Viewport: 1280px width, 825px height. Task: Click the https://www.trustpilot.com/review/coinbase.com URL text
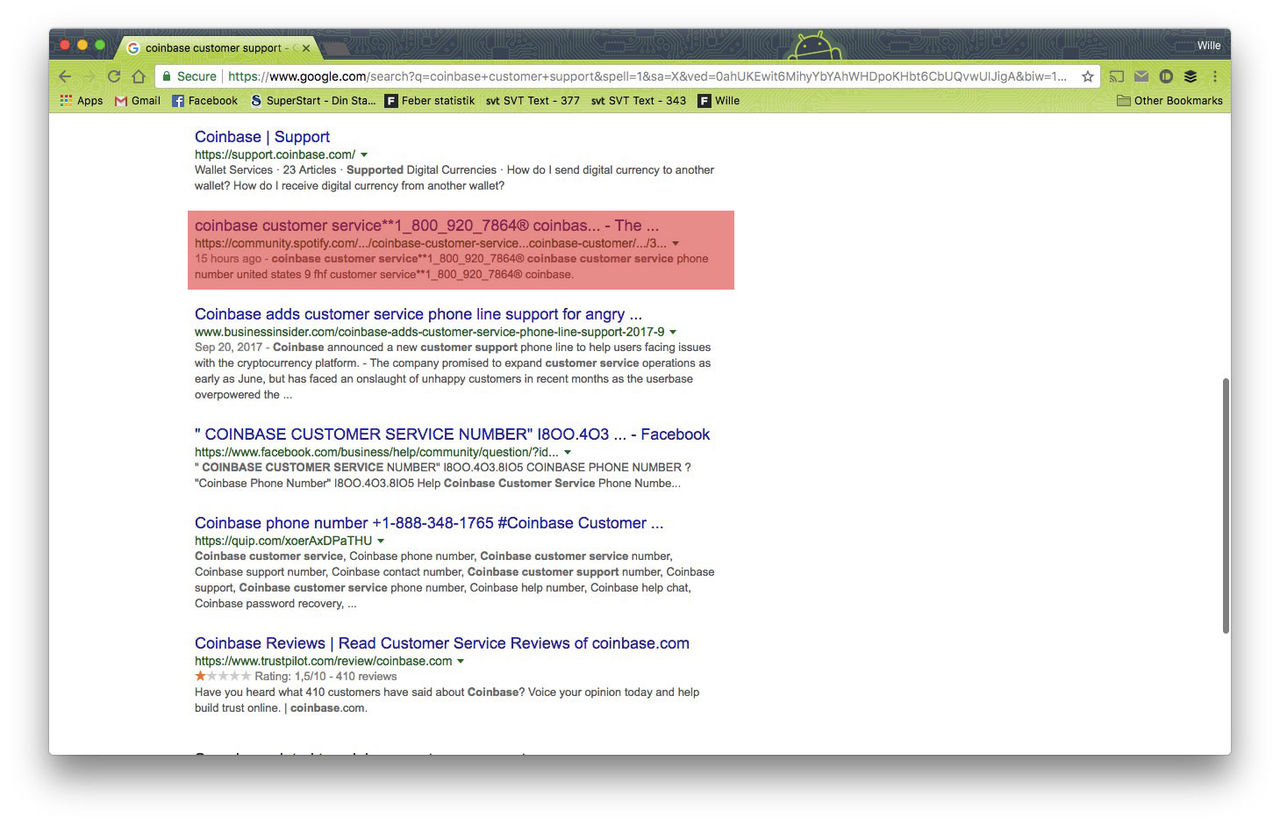(x=323, y=661)
